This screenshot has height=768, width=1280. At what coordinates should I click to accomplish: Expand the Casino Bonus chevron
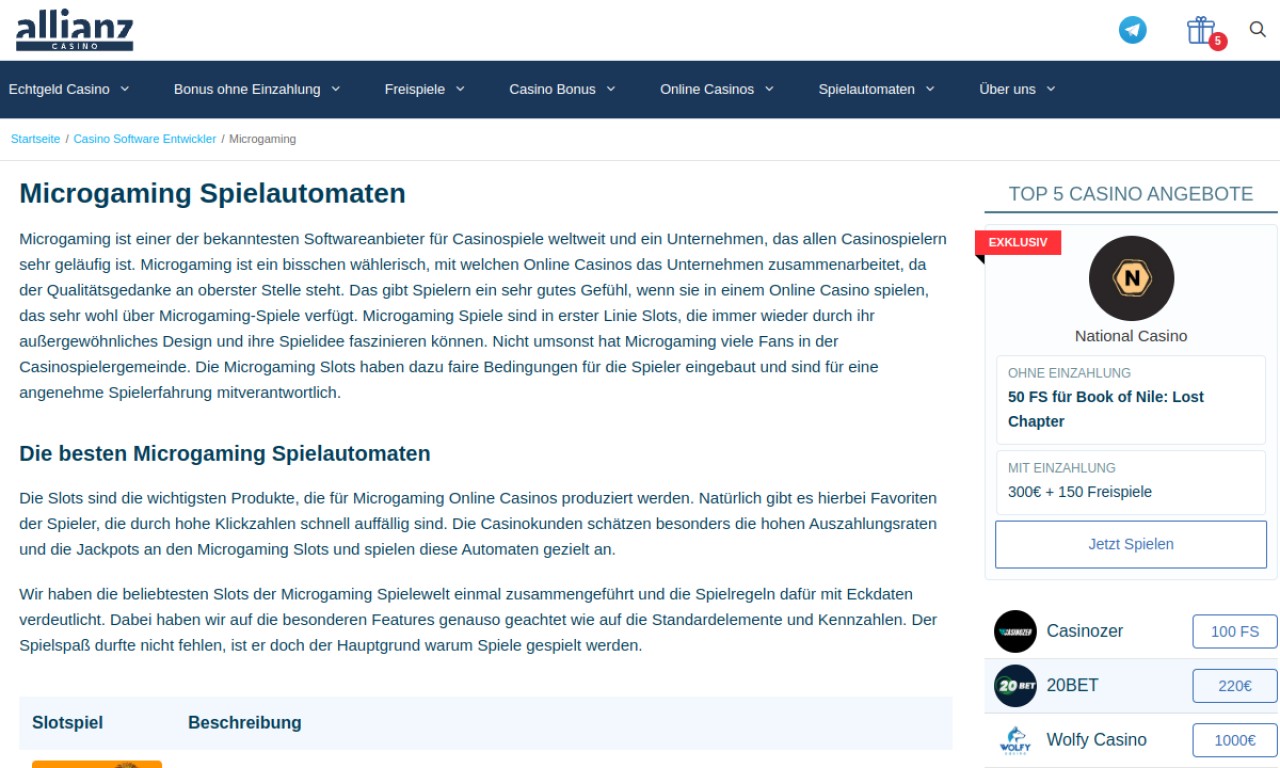click(x=610, y=89)
